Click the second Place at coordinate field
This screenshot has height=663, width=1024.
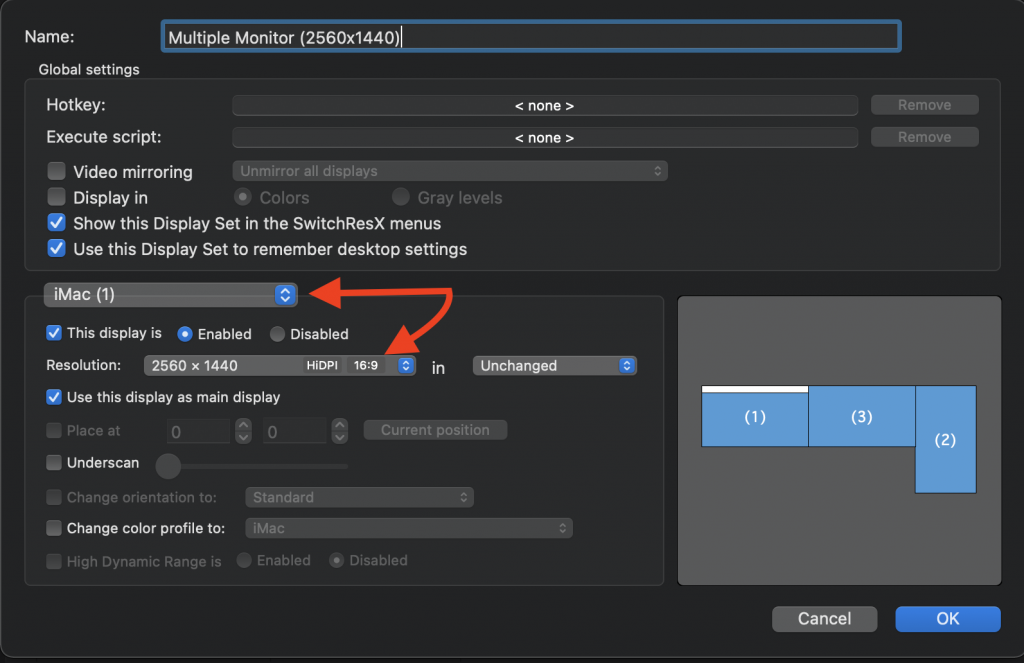(295, 431)
